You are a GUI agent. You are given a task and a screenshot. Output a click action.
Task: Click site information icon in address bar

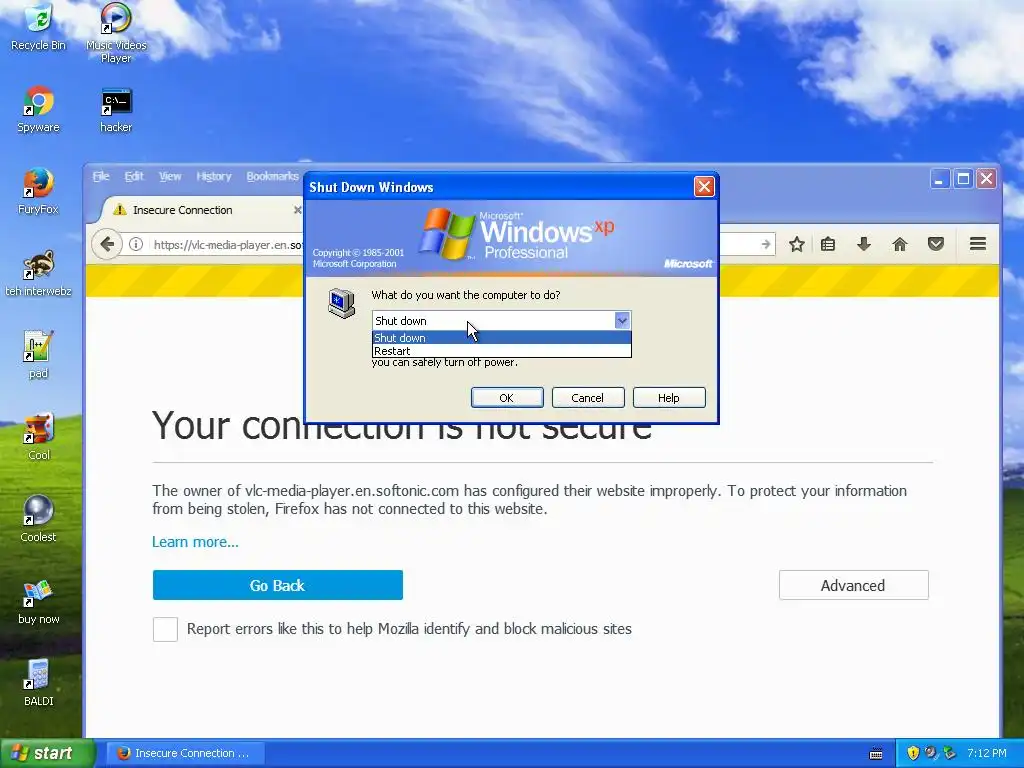coord(136,244)
